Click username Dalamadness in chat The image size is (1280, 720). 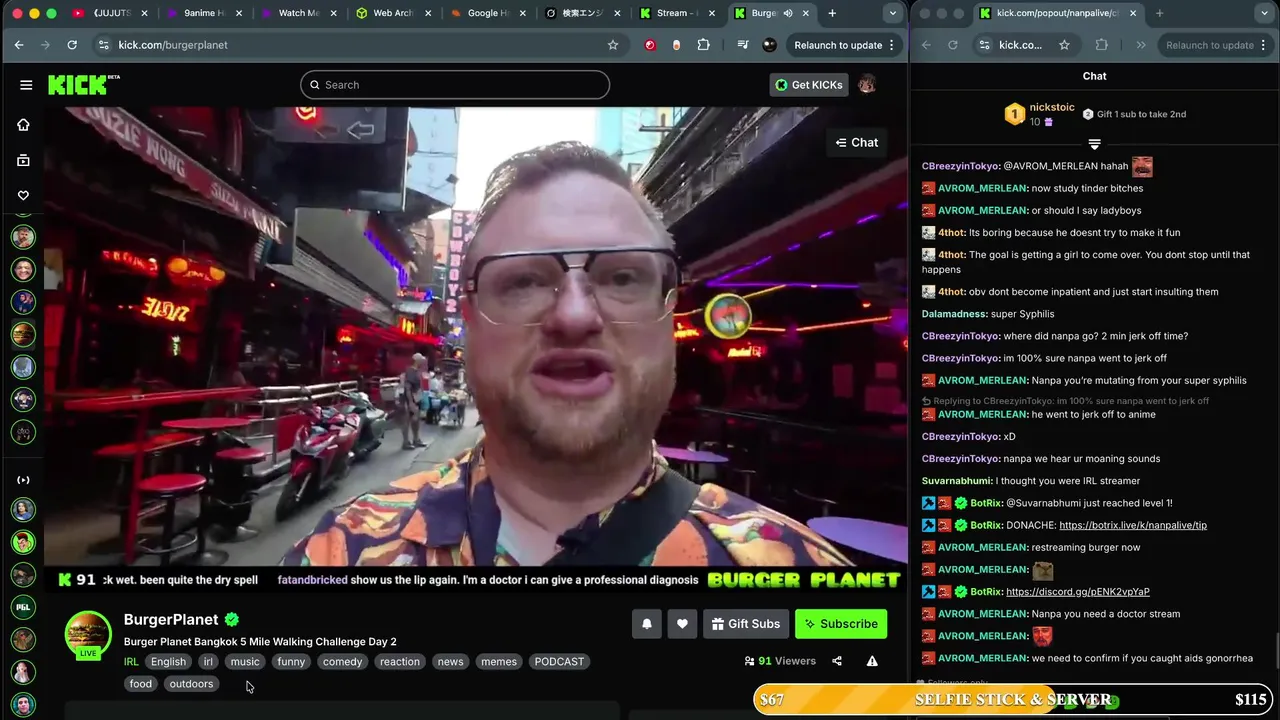tap(954, 314)
